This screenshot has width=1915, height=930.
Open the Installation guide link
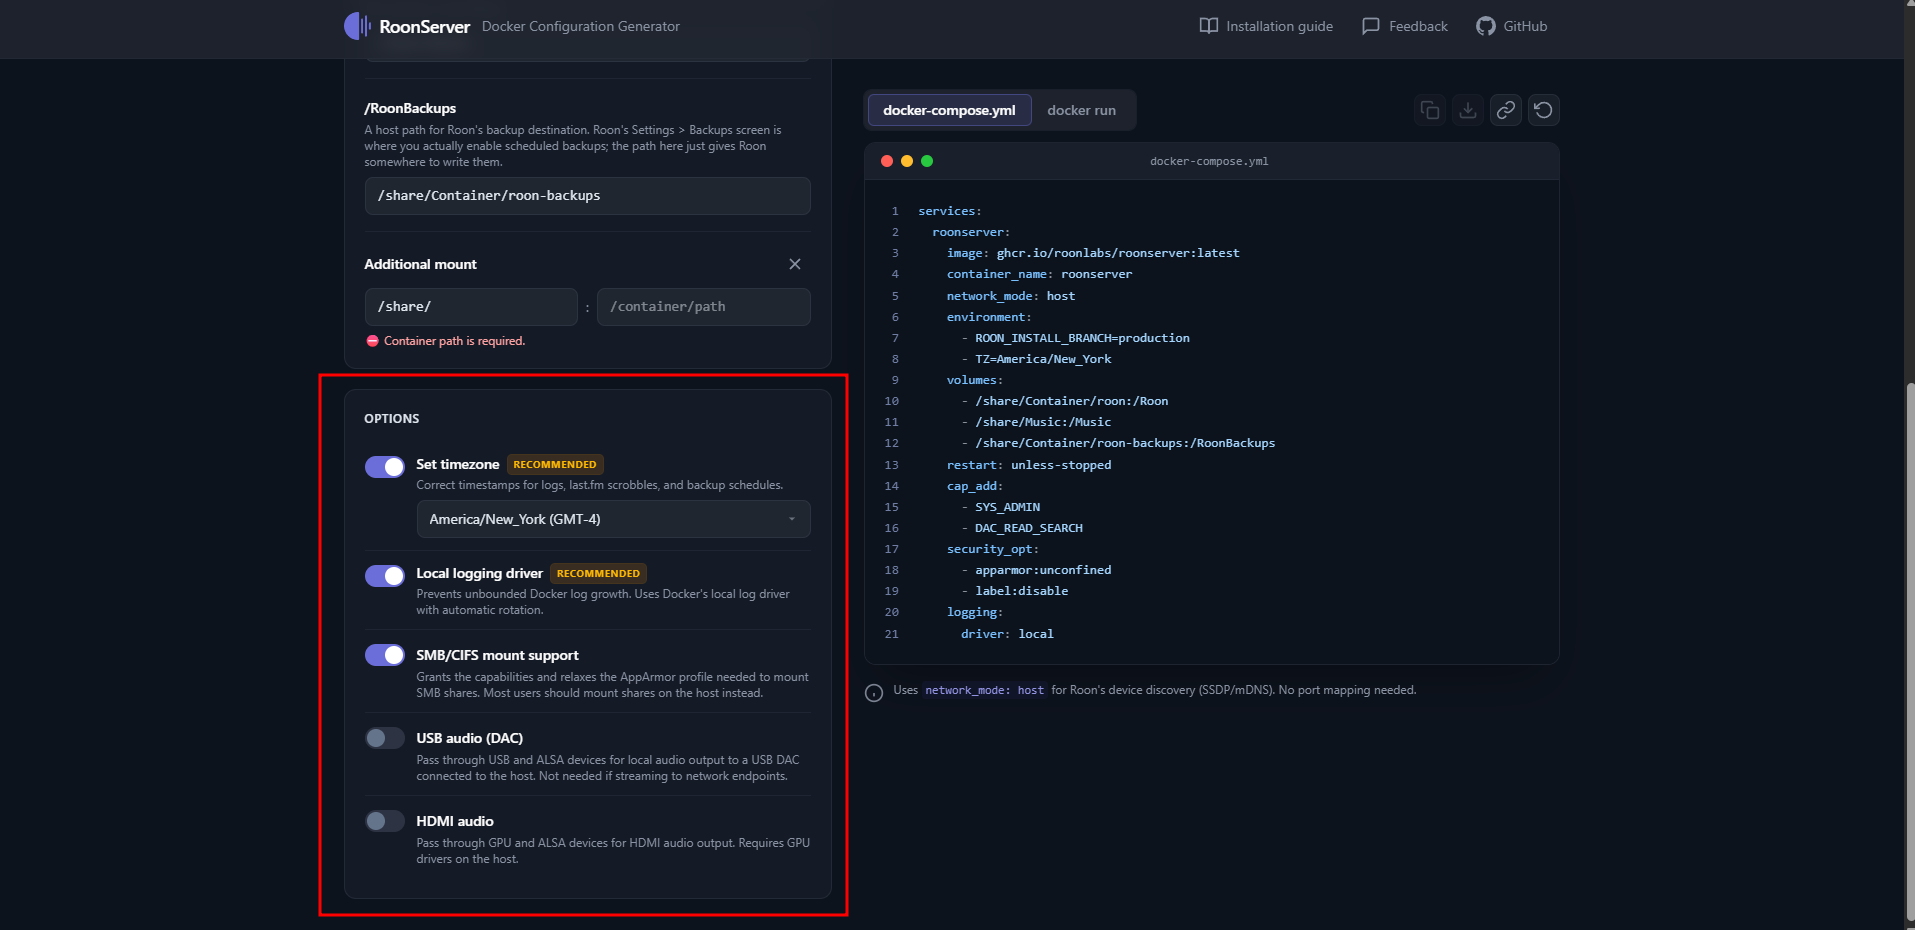[1266, 26]
